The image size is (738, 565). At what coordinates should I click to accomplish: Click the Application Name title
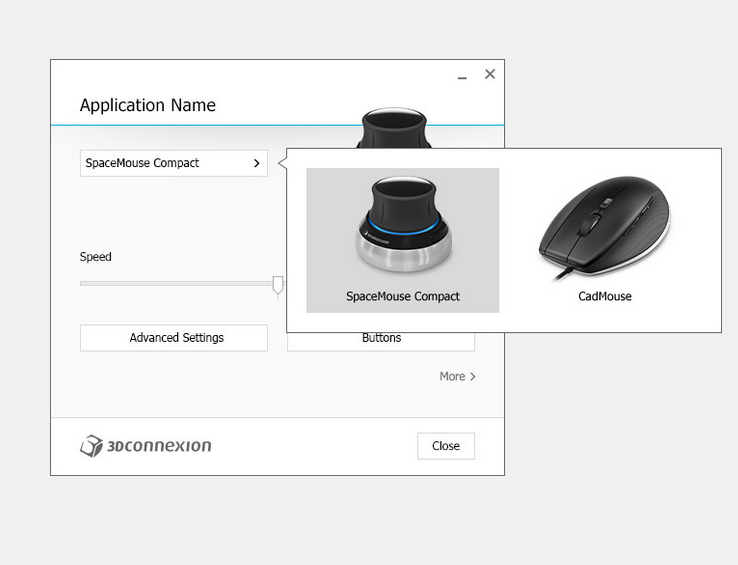[x=147, y=105]
